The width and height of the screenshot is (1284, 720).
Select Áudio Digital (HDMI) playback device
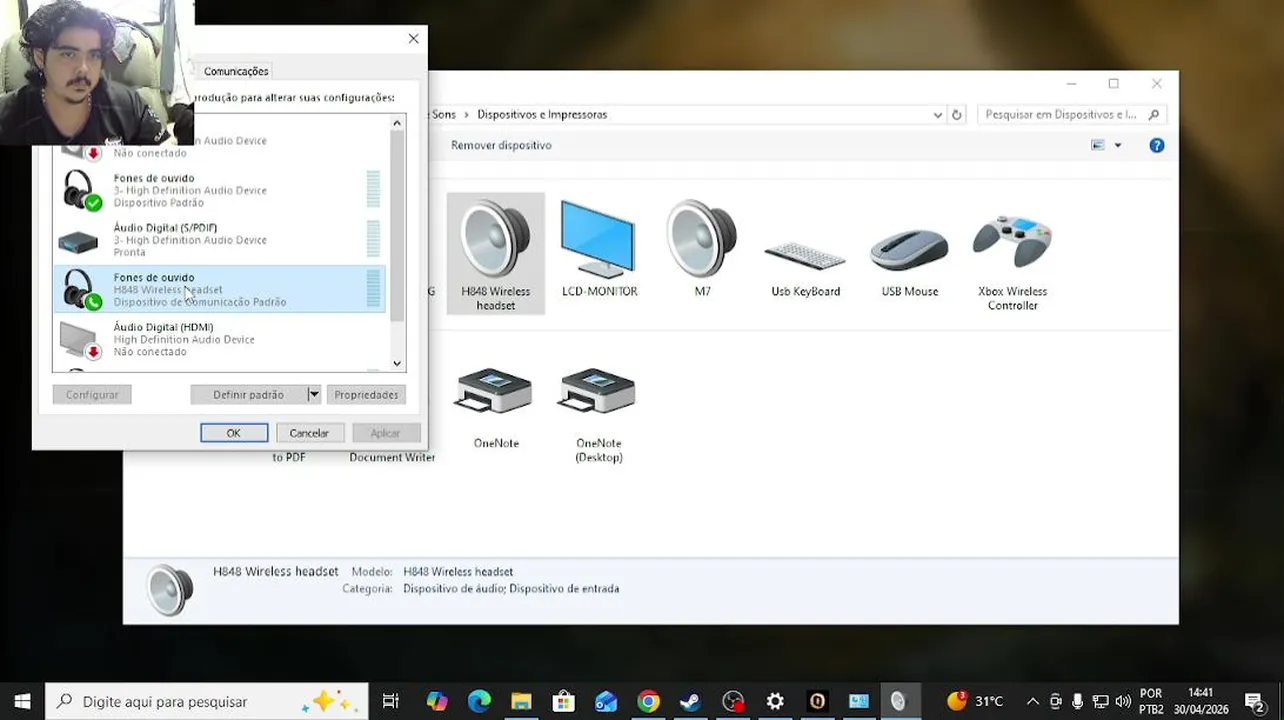coord(219,339)
